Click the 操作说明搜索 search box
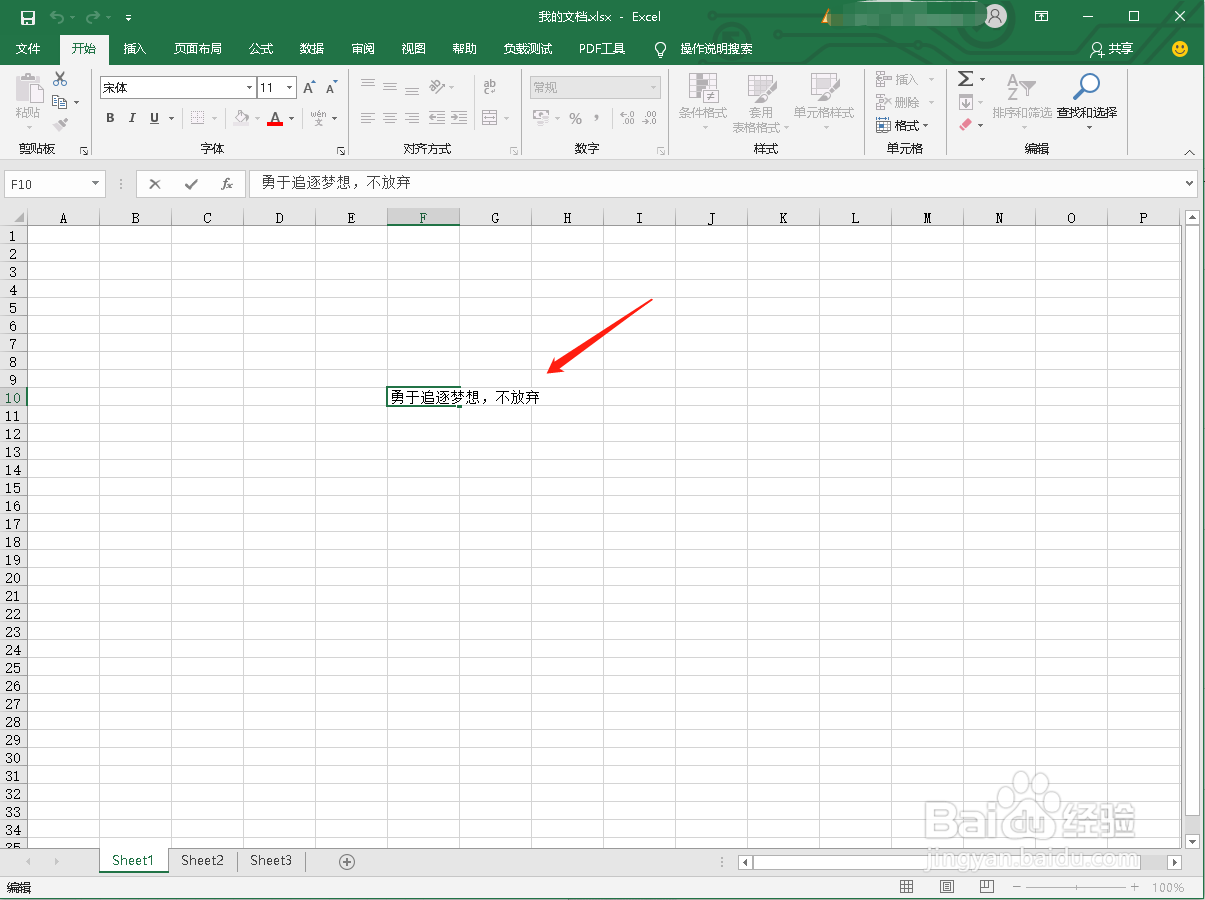 pyautogui.click(x=716, y=49)
